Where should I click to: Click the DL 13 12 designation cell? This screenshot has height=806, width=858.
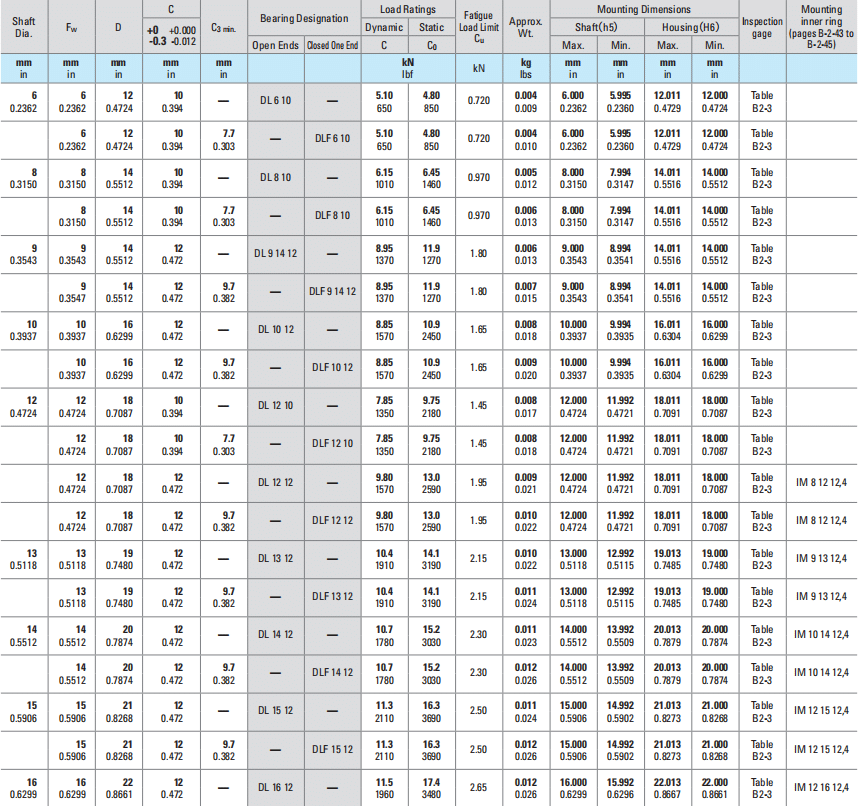[x=276, y=558]
